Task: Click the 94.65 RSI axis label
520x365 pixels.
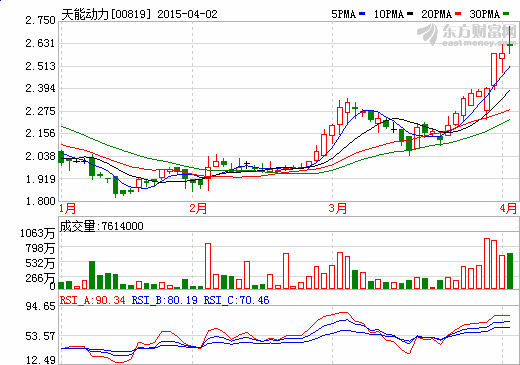Action: coord(41,306)
